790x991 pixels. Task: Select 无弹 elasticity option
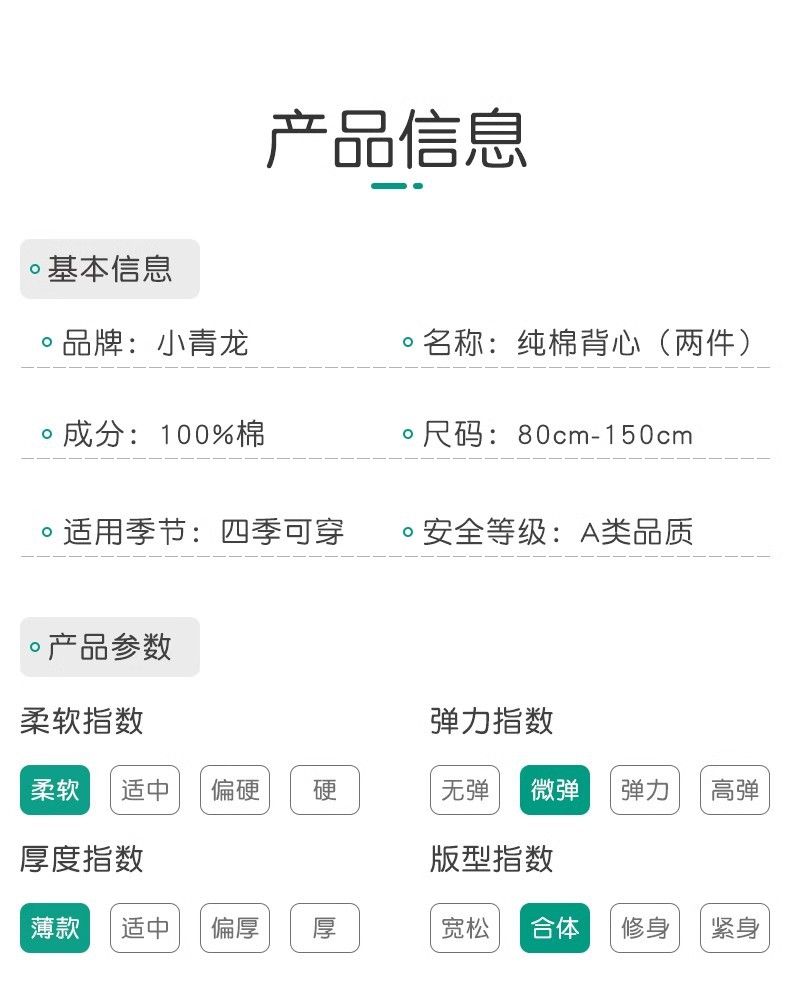click(x=465, y=790)
